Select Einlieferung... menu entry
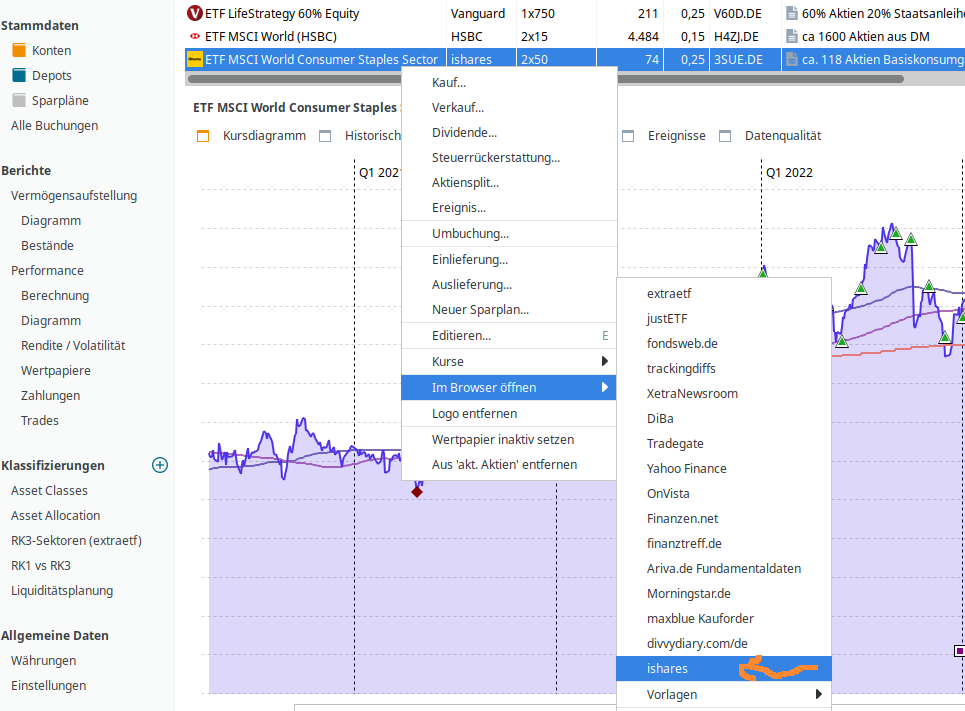The height and width of the screenshot is (711, 965). tap(508, 260)
